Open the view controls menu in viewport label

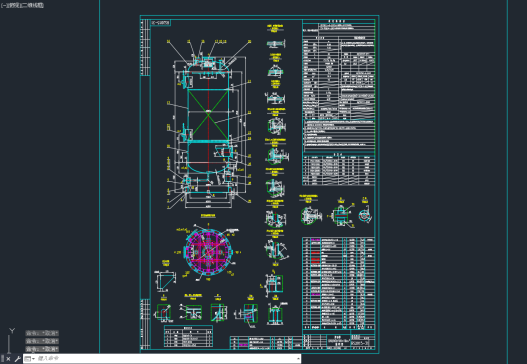(13, 5)
